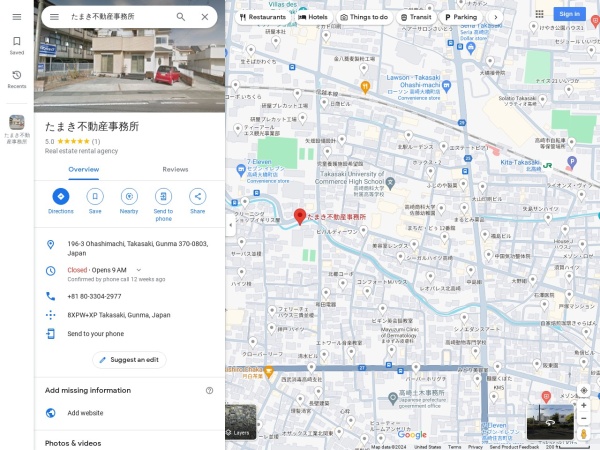The width and height of the screenshot is (600, 450).
Task: Click the purple Parking marker near Kita-Takasaki
Action: pyautogui.click(x=572, y=162)
